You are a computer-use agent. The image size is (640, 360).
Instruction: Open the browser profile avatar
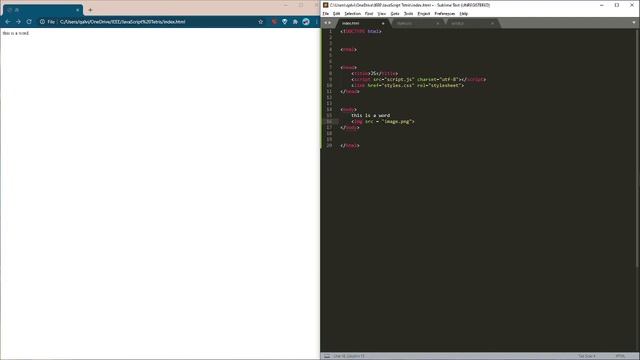306,22
